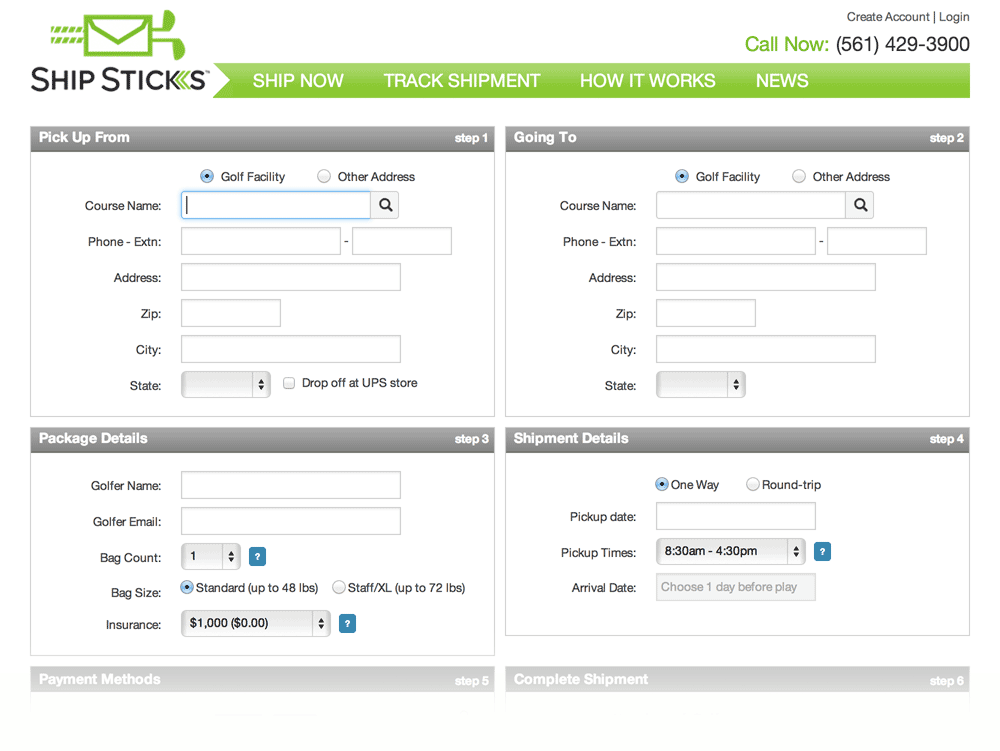Image resolution: width=1000 pixels, height=751 pixels.
Task: Focus Pick Up From Course Name field
Action: (x=276, y=205)
